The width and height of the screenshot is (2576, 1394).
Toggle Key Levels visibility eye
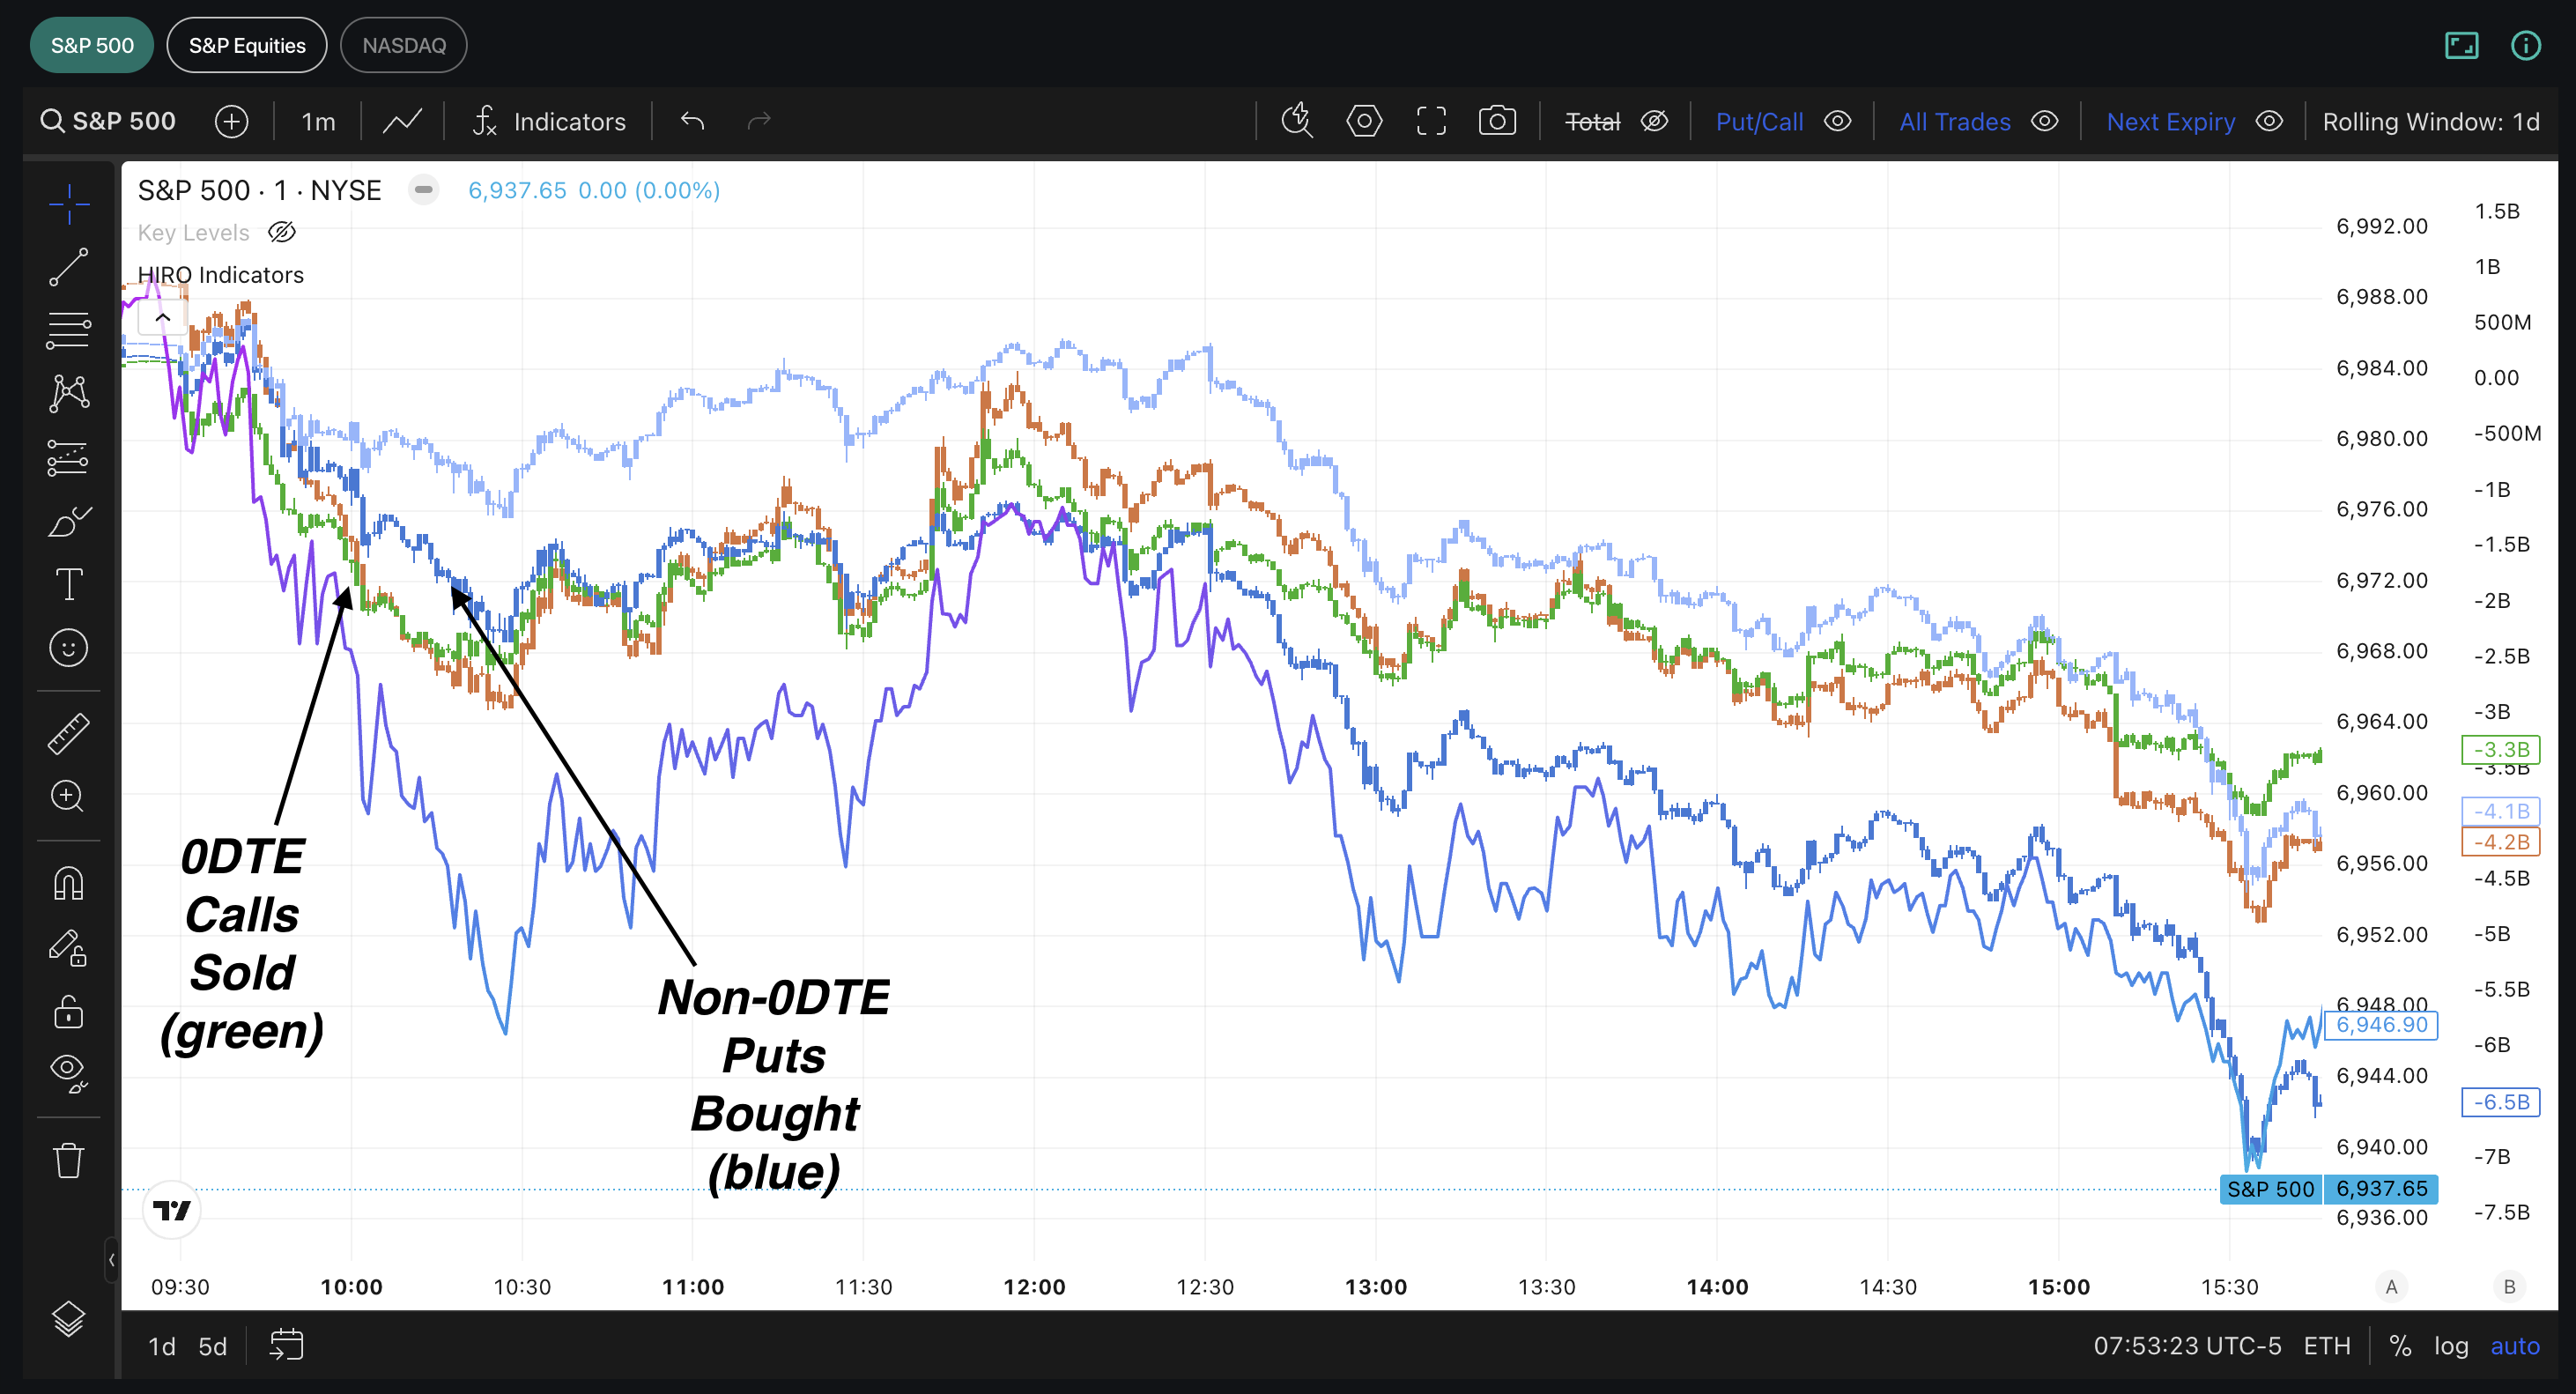click(x=282, y=232)
